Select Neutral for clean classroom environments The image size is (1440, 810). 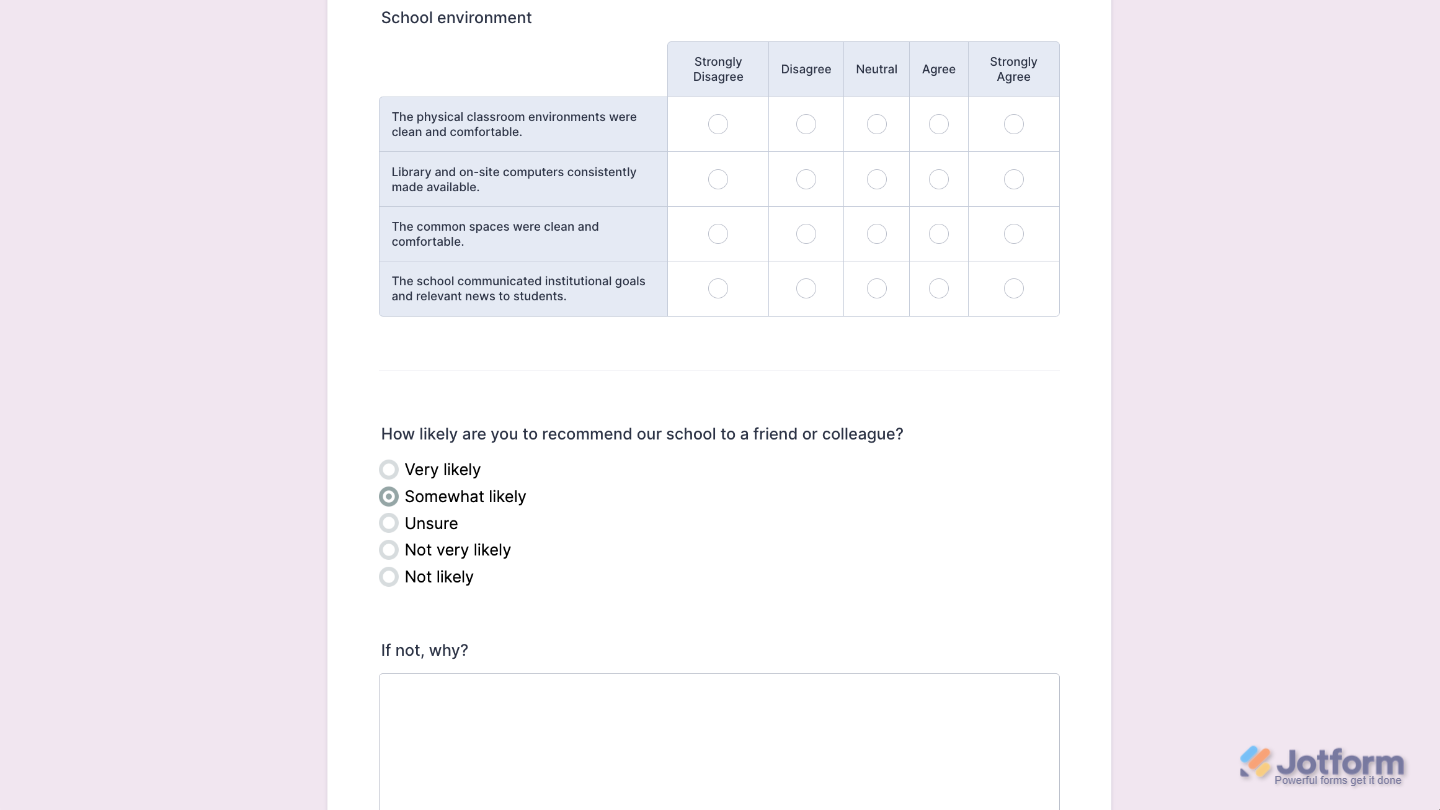click(x=876, y=124)
